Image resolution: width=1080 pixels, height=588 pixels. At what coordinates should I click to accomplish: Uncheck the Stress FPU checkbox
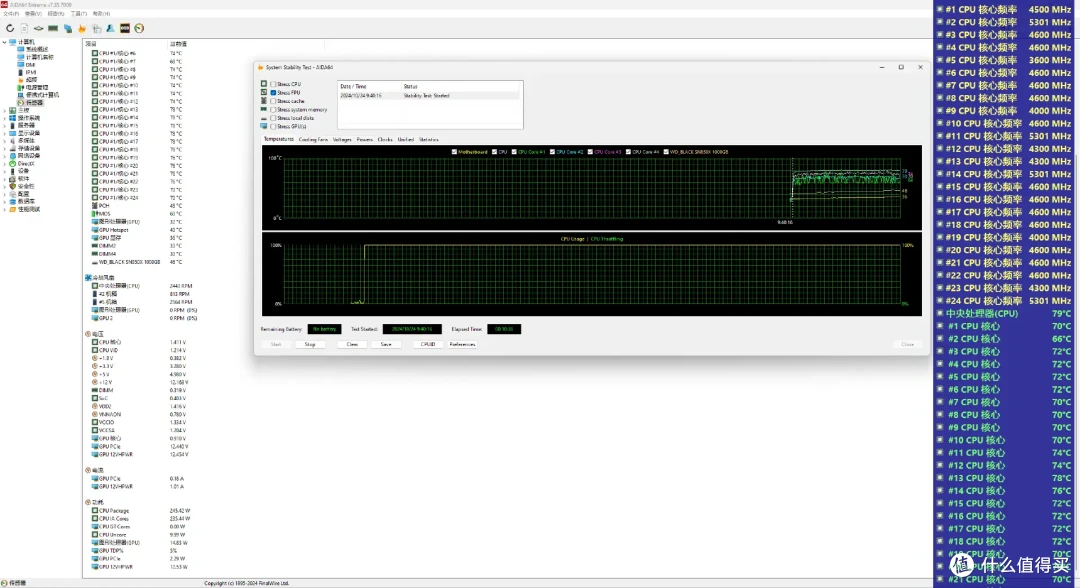pos(273,92)
